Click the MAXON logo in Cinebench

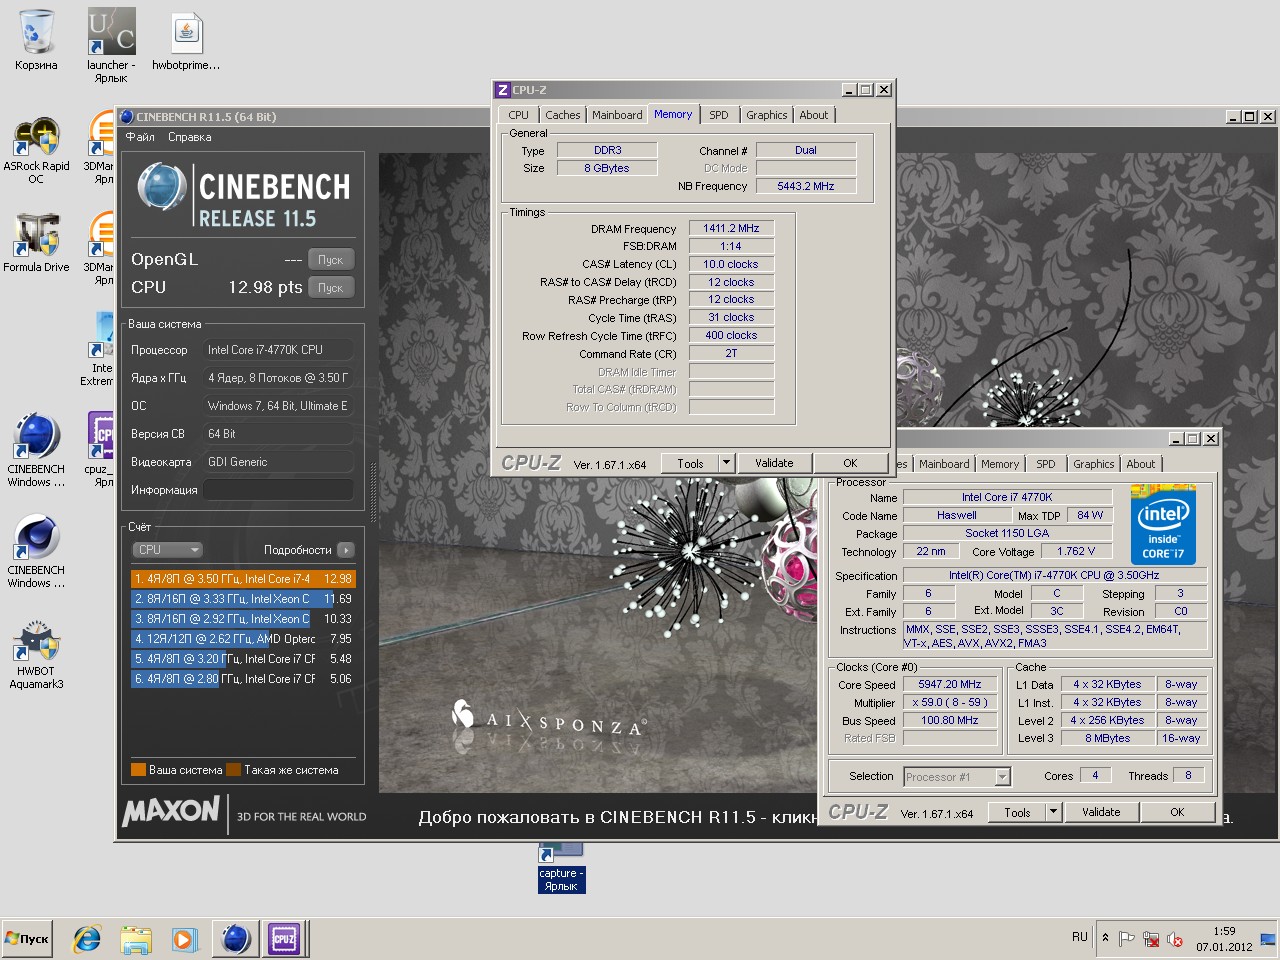point(171,812)
